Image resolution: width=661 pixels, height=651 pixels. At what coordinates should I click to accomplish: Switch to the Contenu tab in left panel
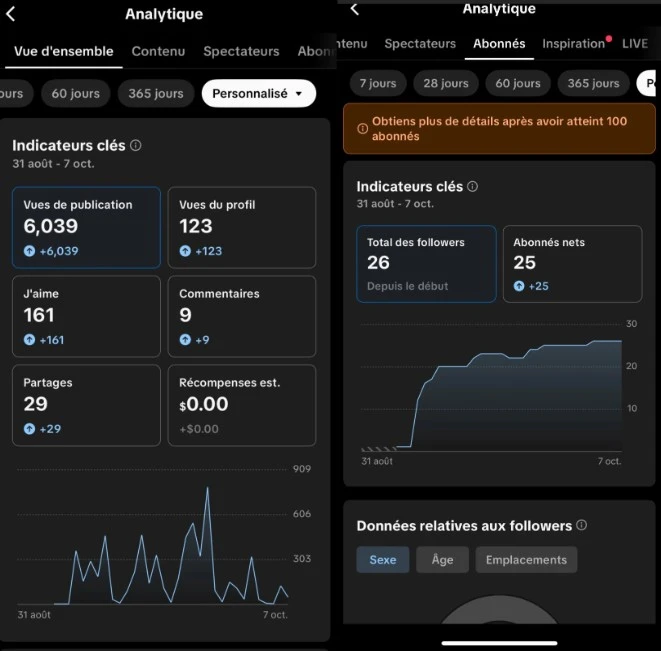[158, 51]
